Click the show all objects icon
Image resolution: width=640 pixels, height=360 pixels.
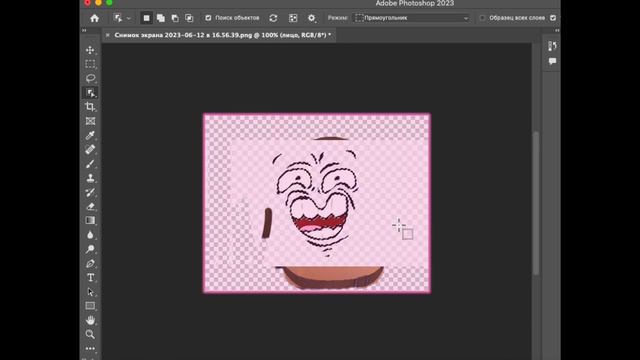tap(293, 18)
